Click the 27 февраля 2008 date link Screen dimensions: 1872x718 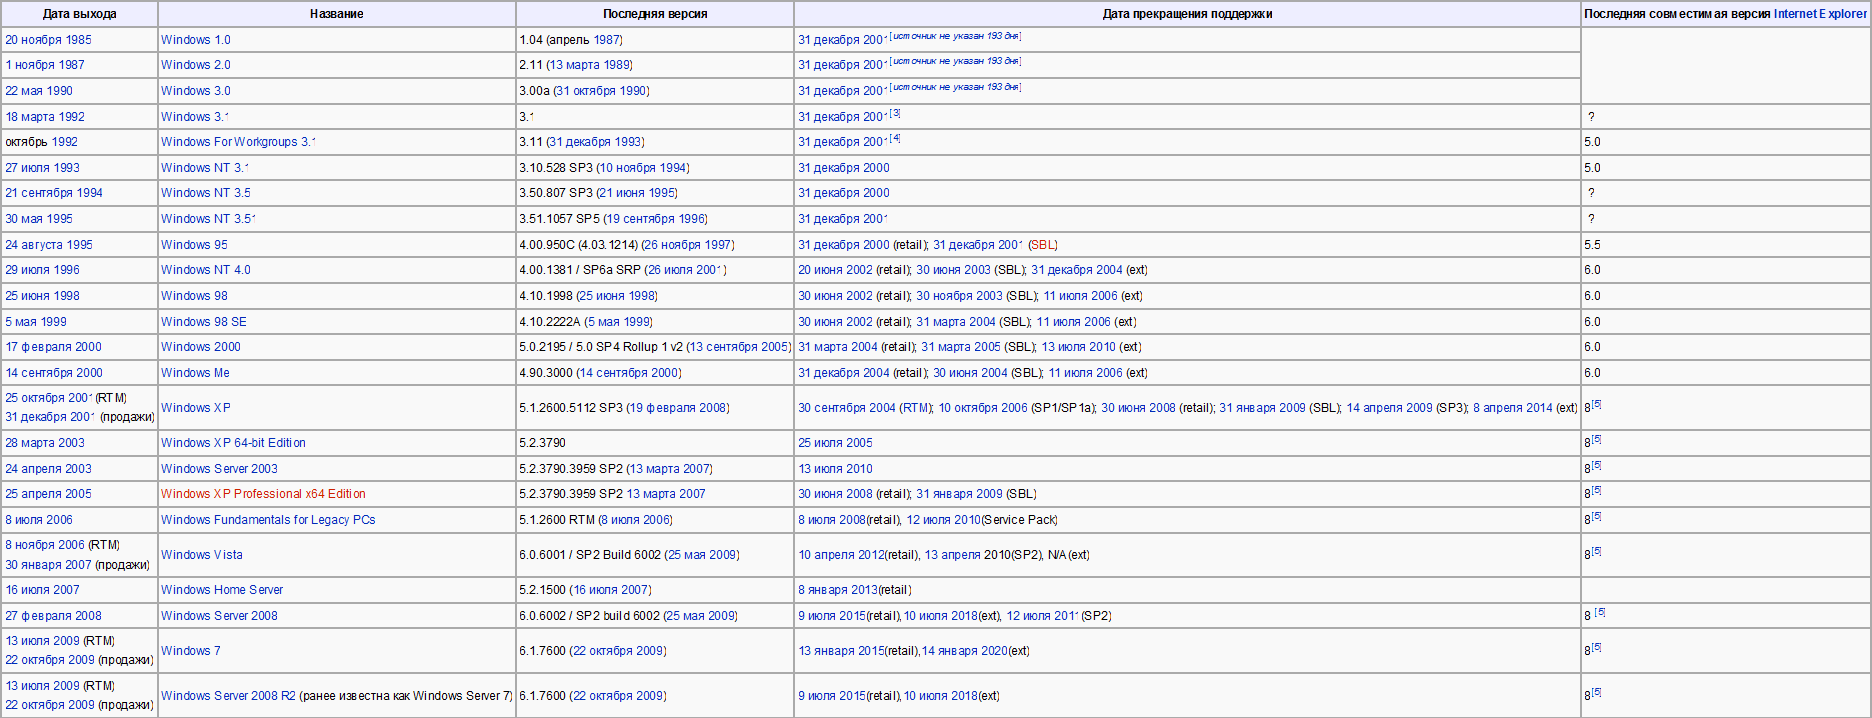point(53,616)
